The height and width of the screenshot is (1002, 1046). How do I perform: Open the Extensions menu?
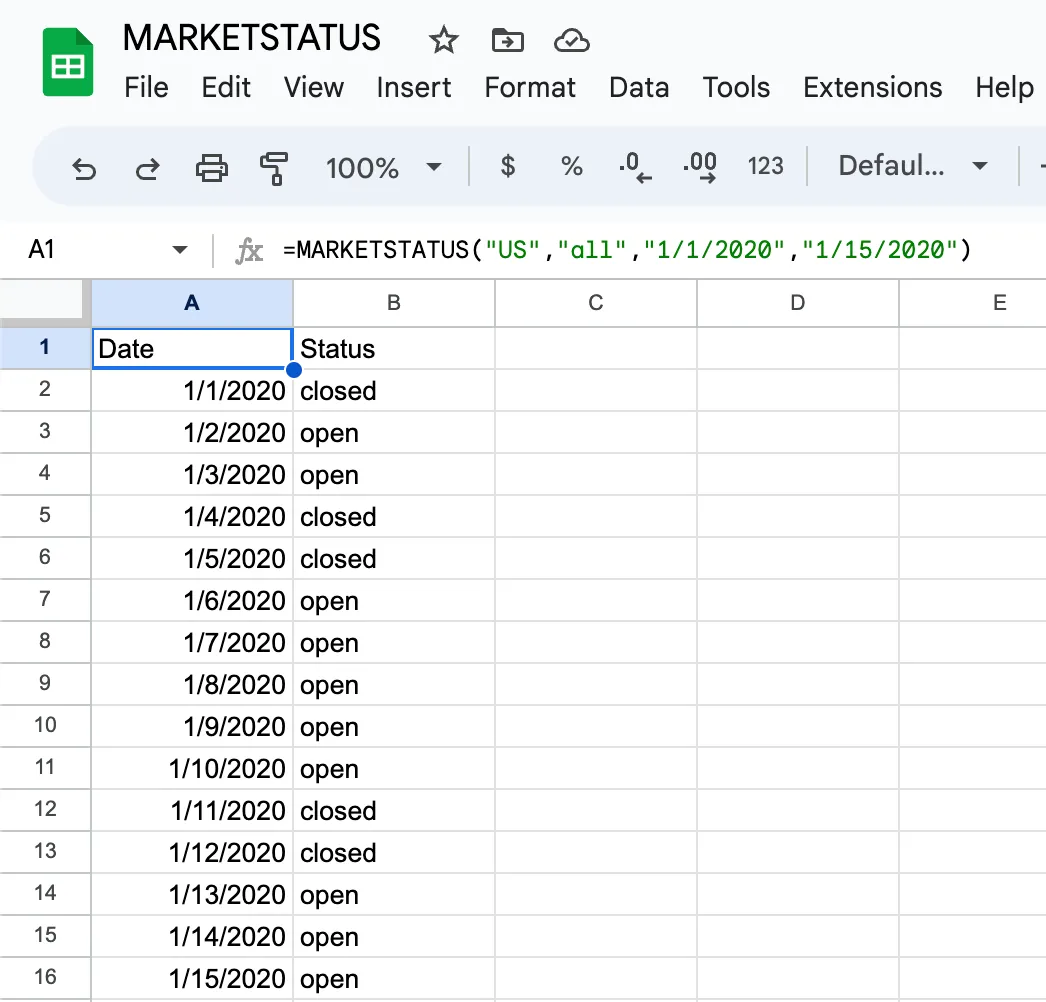coord(873,87)
